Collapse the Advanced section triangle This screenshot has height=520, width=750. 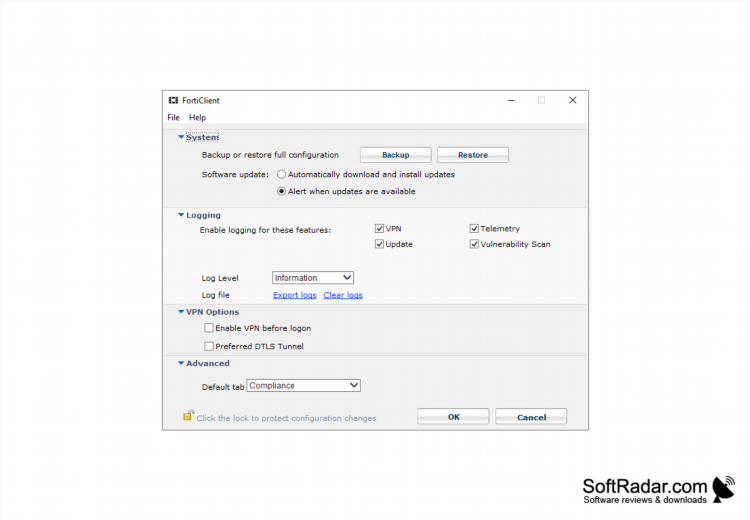[181, 363]
